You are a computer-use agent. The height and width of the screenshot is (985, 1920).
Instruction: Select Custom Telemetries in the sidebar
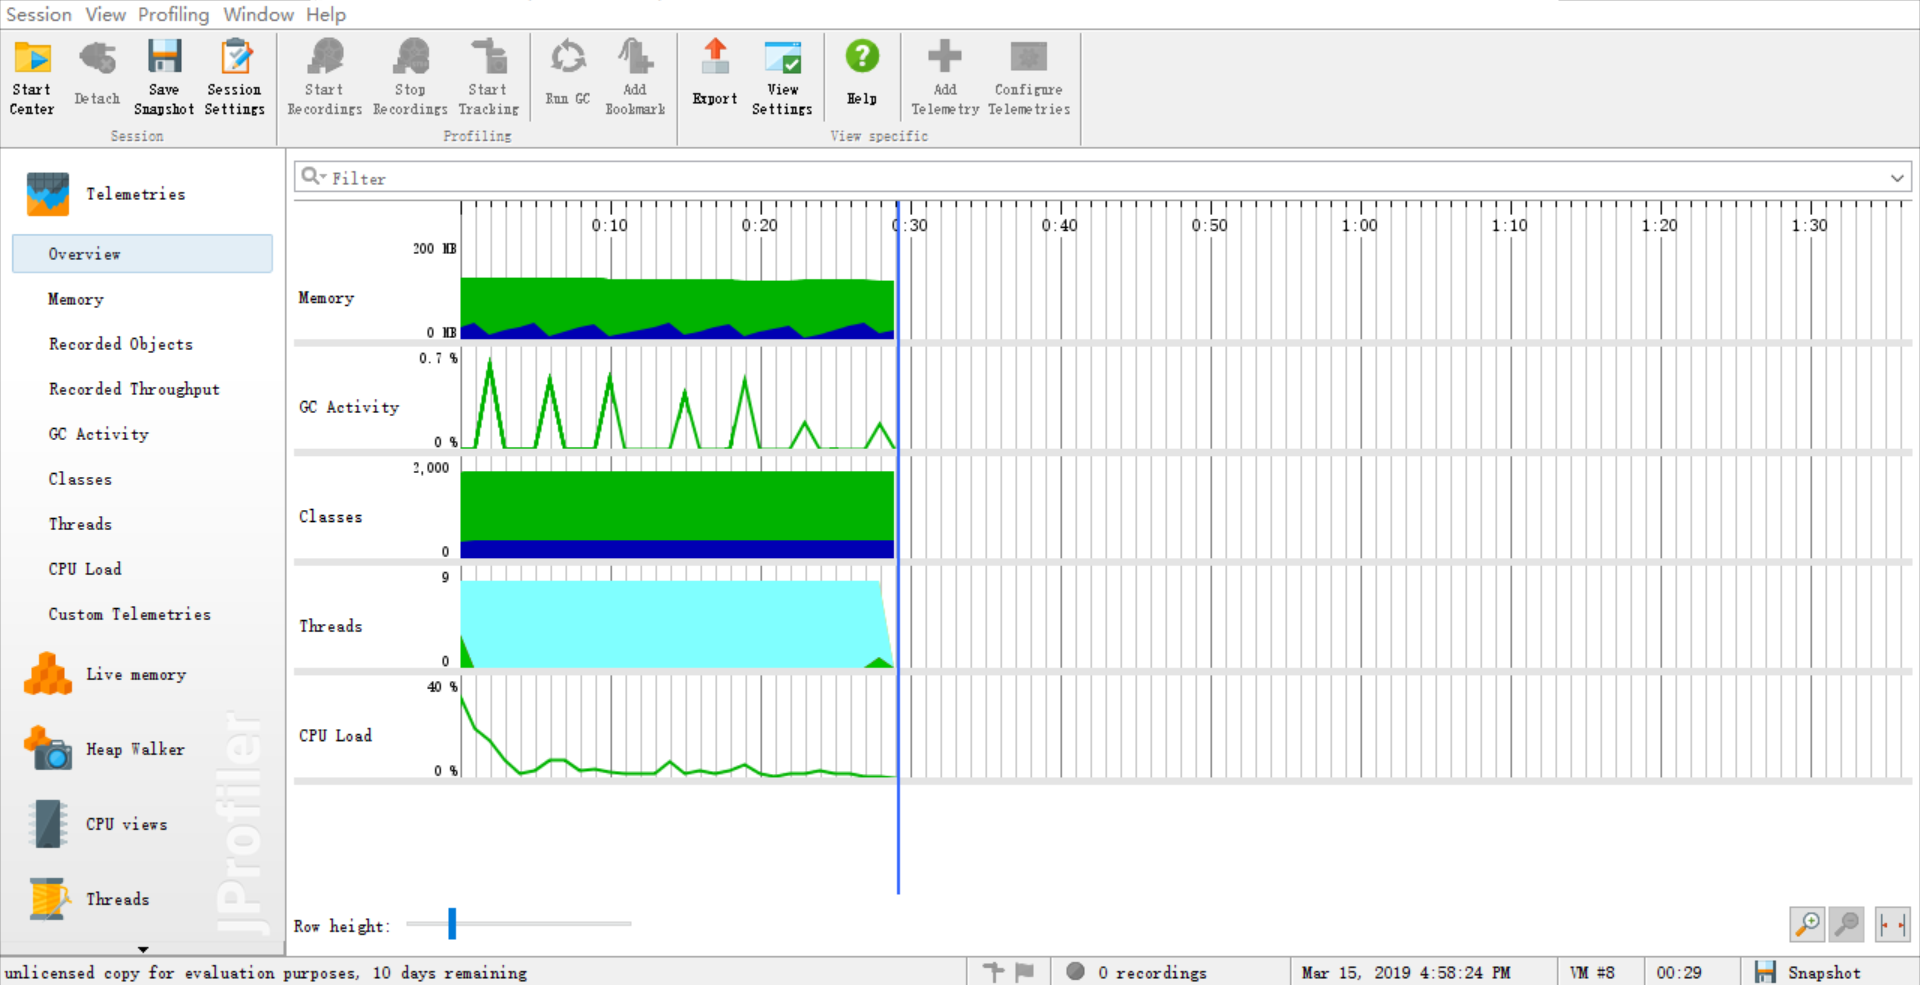pos(130,614)
